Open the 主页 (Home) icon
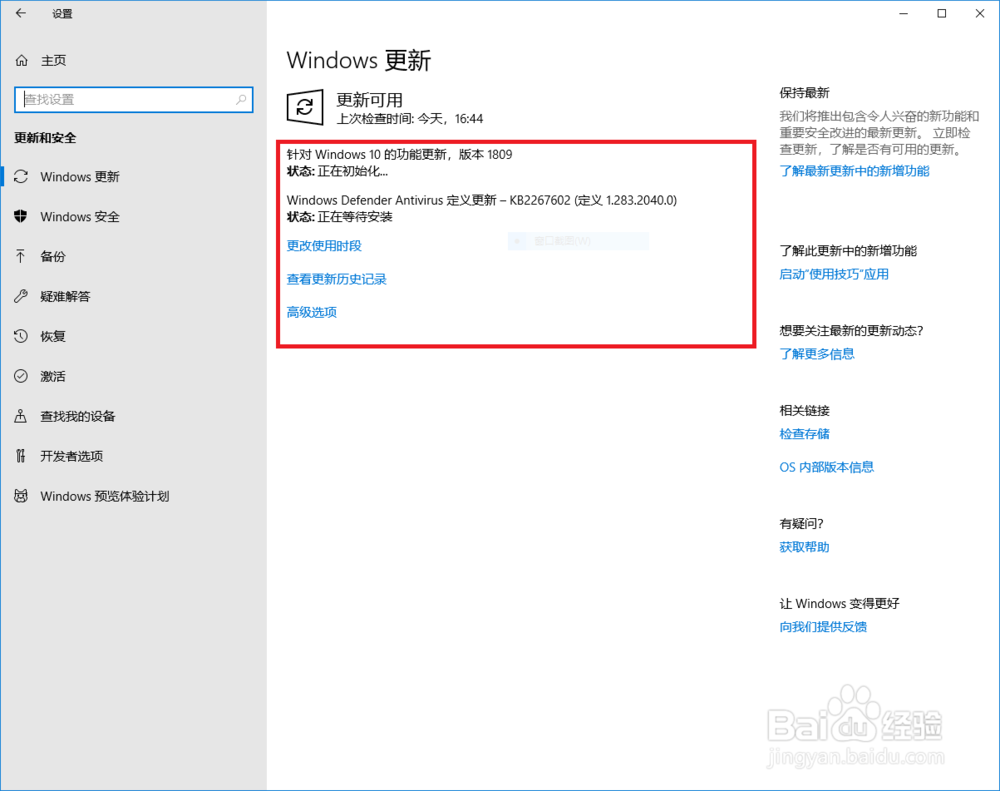Screen dimensions: 1000x791 click(21, 60)
